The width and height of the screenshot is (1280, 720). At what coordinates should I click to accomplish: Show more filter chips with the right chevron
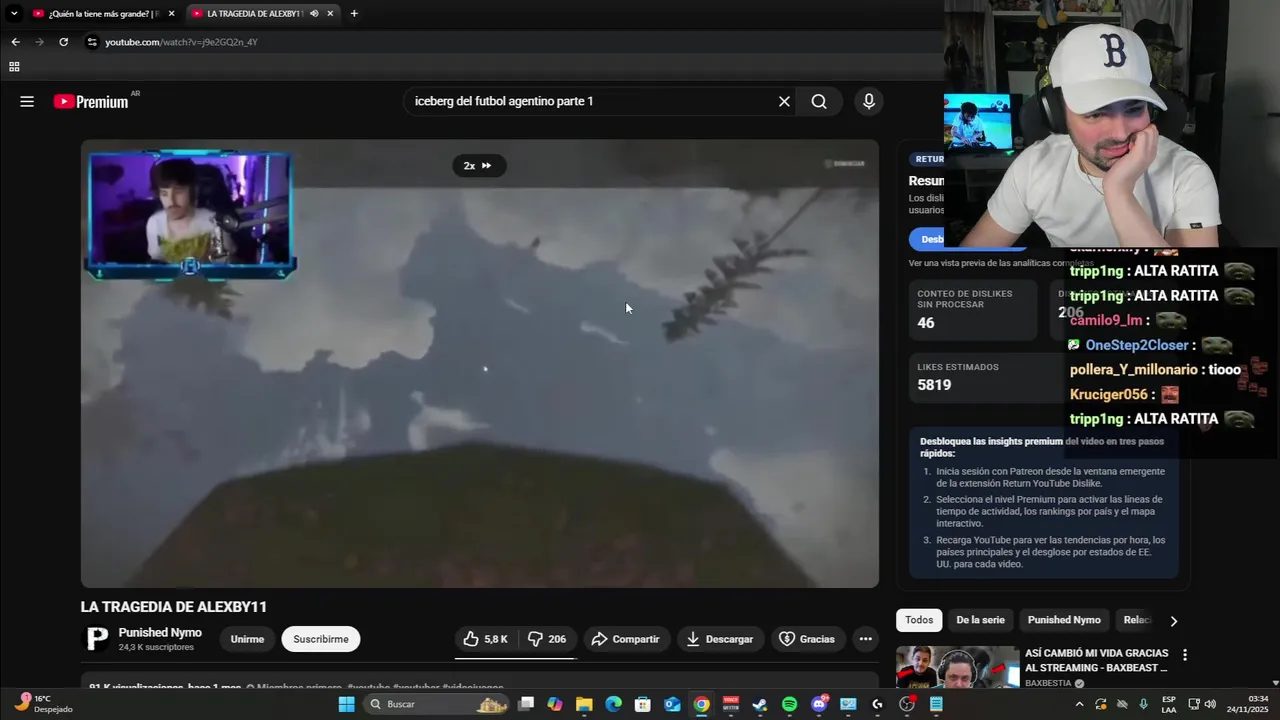(x=1173, y=621)
